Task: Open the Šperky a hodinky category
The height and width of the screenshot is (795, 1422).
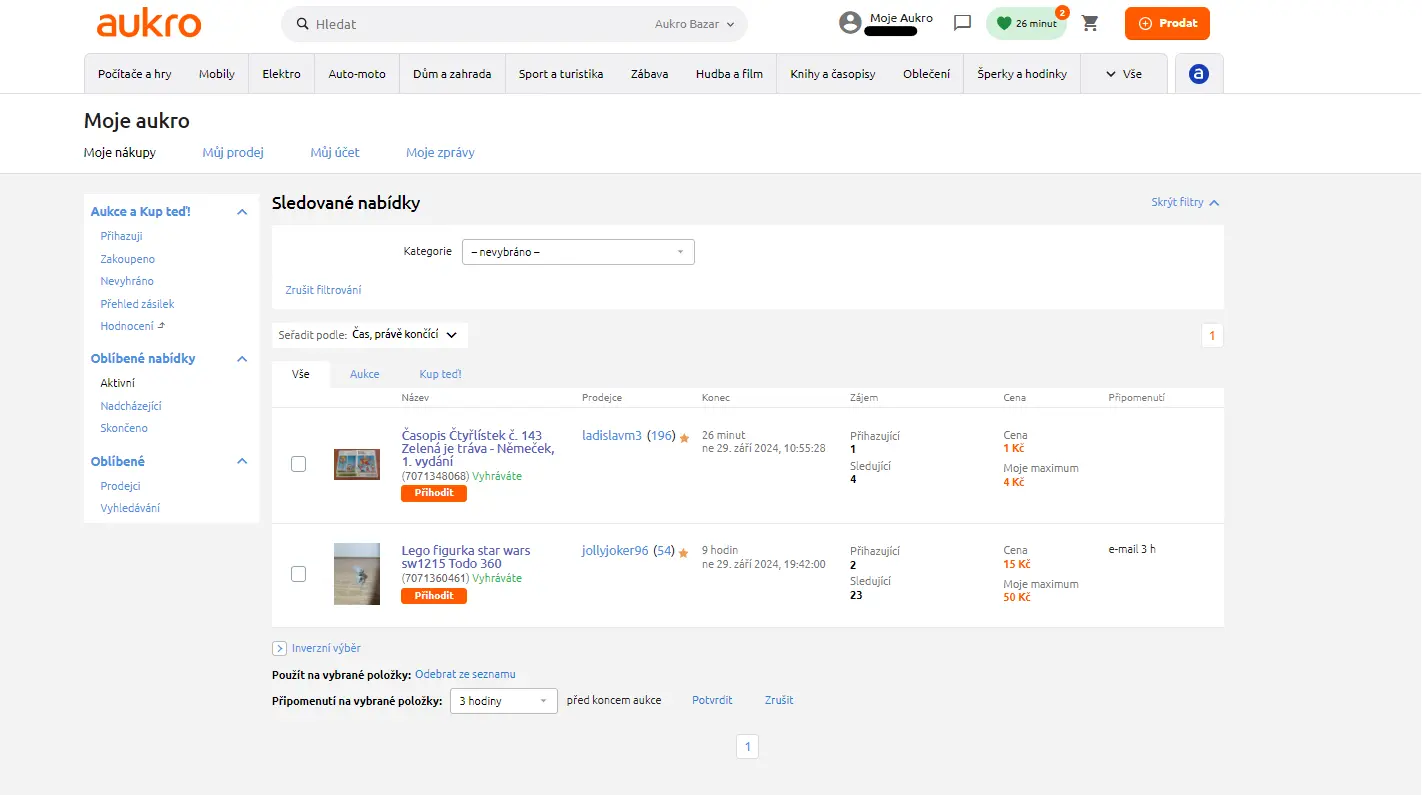Action: pyautogui.click(x=1021, y=74)
